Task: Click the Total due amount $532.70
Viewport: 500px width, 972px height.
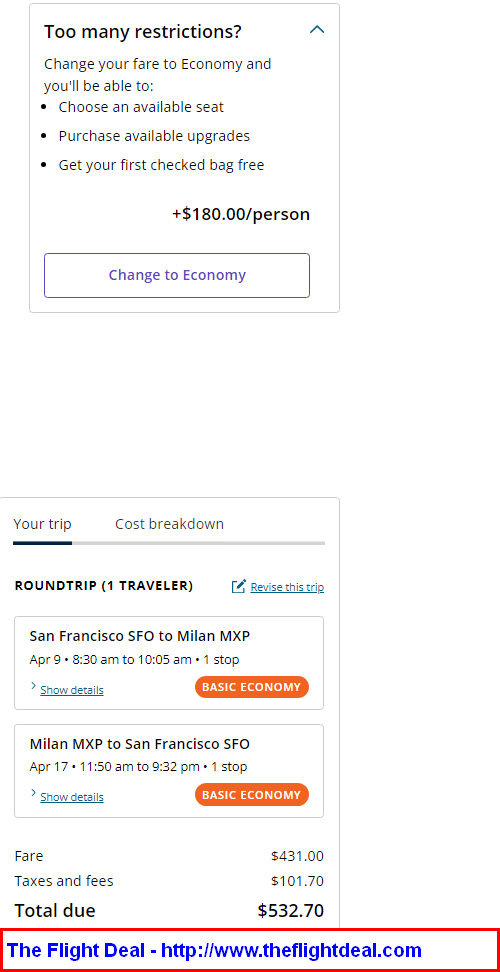Action: click(291, 910)
